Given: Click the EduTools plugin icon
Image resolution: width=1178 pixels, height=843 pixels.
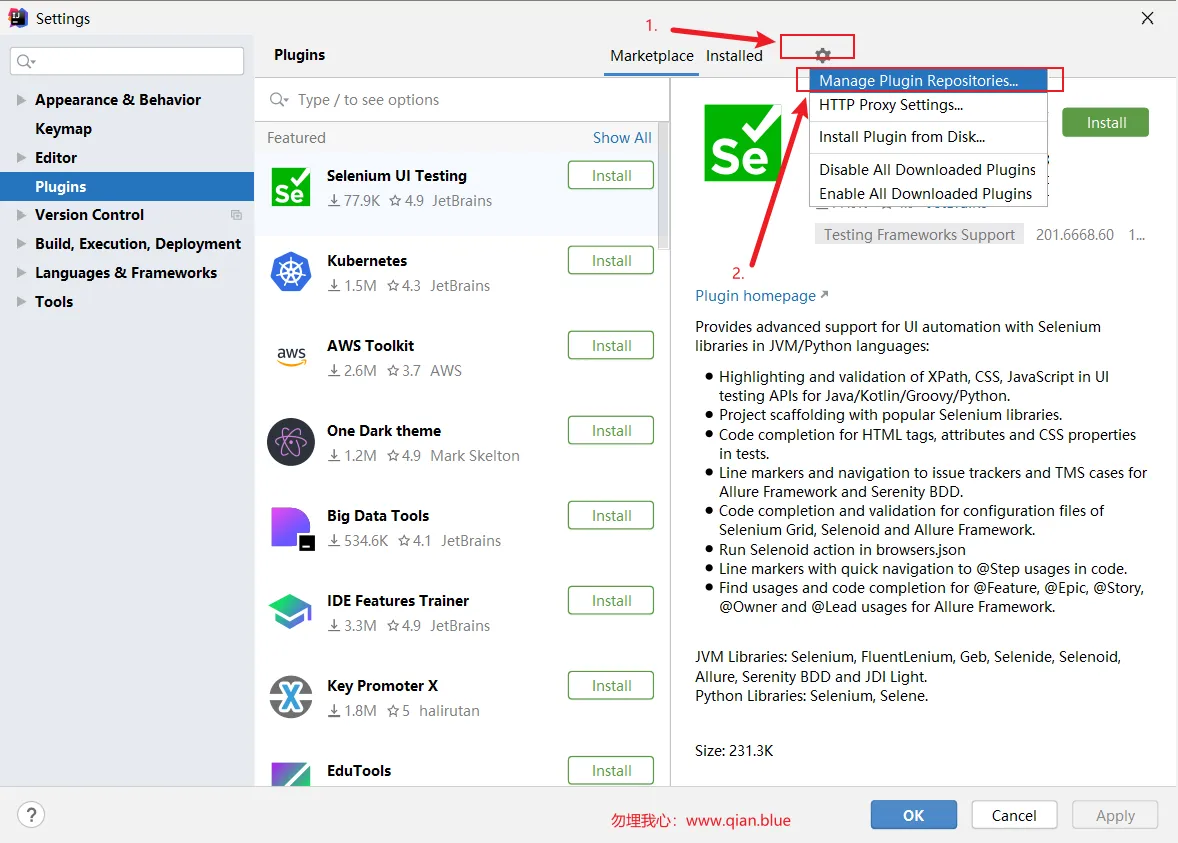Looking at the screenshot, I should [x=291, y=774].
